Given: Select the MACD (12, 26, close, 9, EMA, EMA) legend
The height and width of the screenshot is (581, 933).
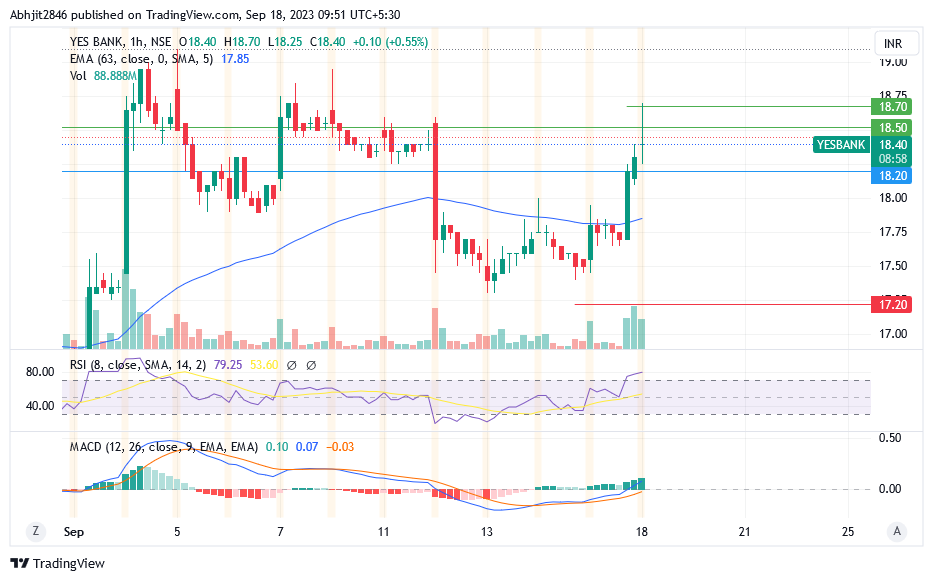Looking at the screenshot, I should 164,446.
